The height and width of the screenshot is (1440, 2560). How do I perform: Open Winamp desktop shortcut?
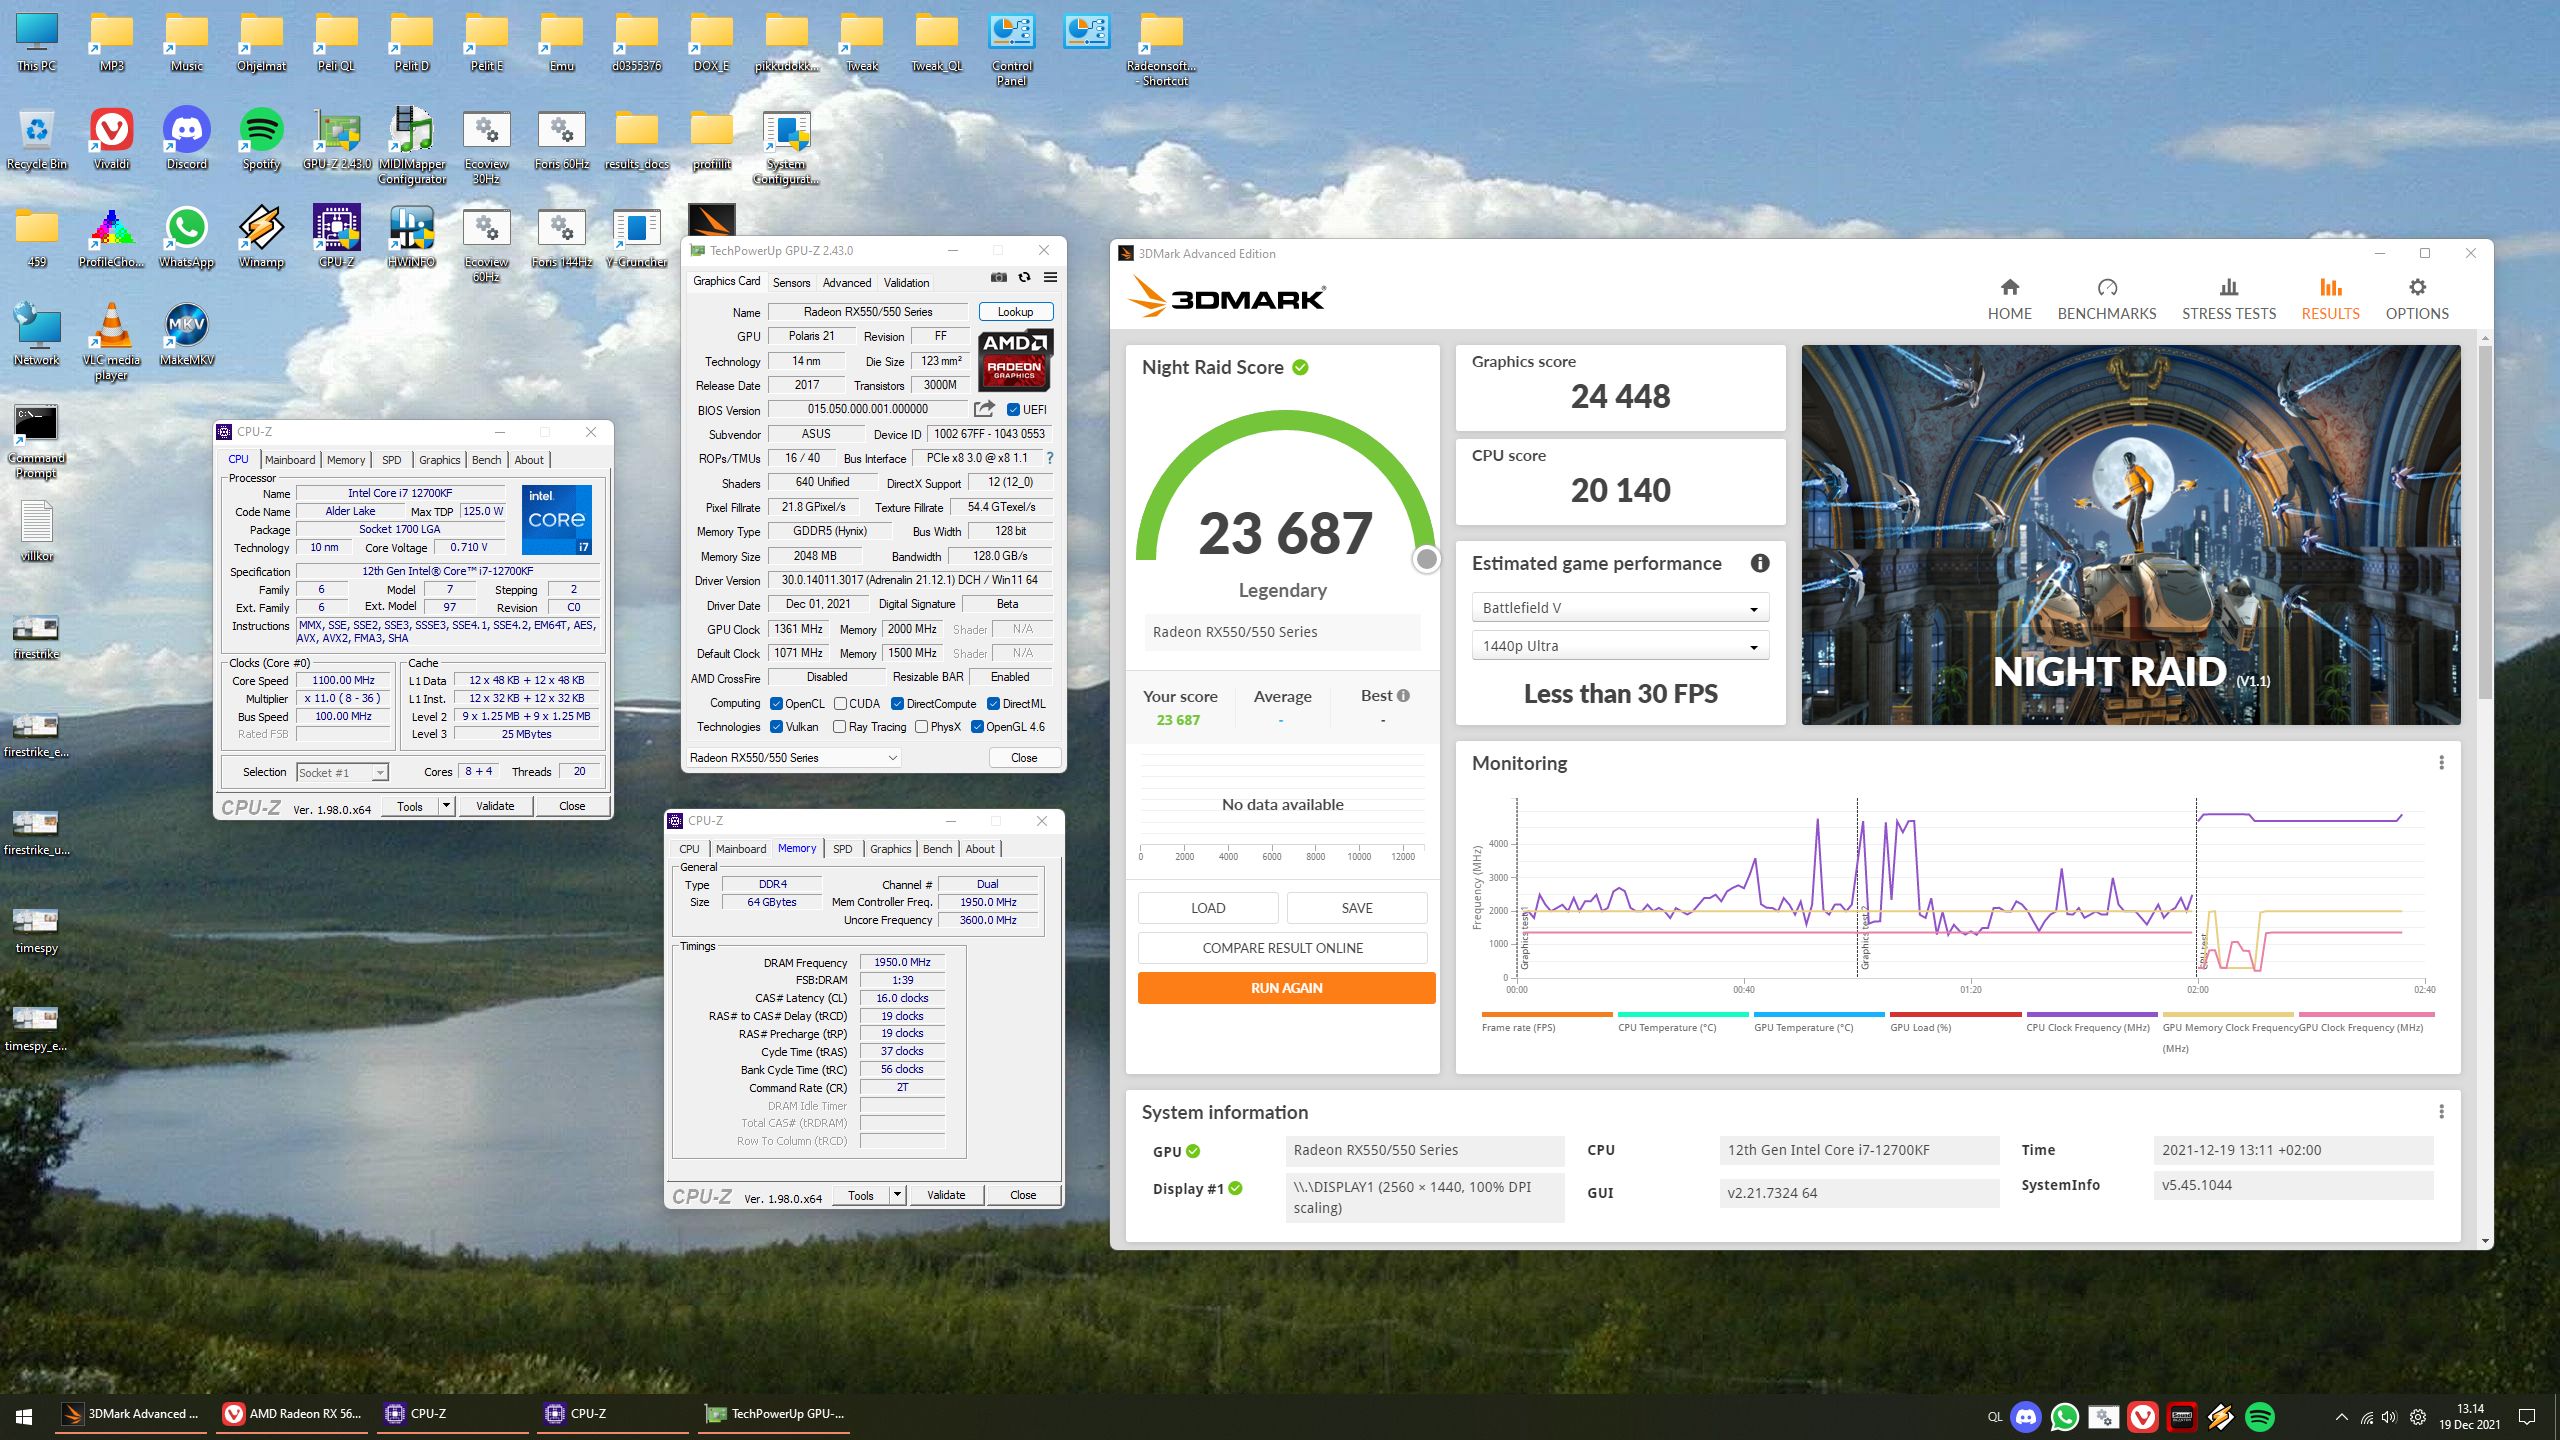[261, 238]
